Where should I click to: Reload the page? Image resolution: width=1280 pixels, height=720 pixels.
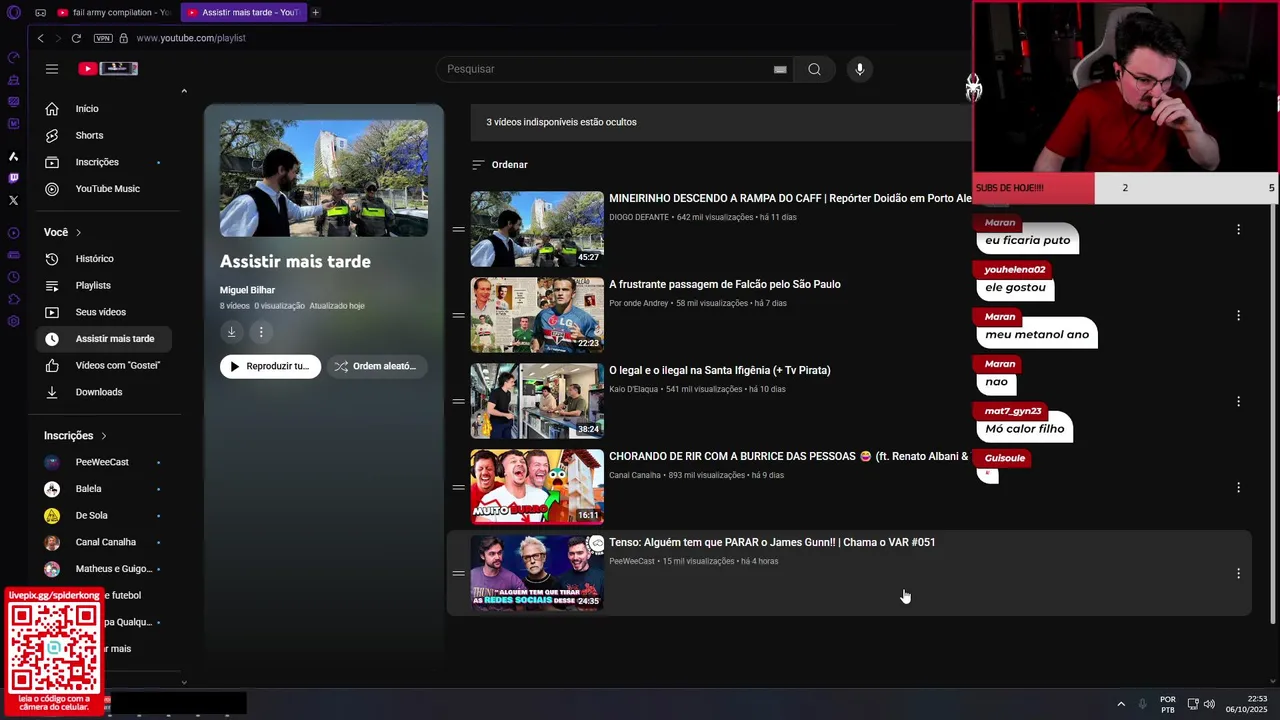click(x=76, y=38)
